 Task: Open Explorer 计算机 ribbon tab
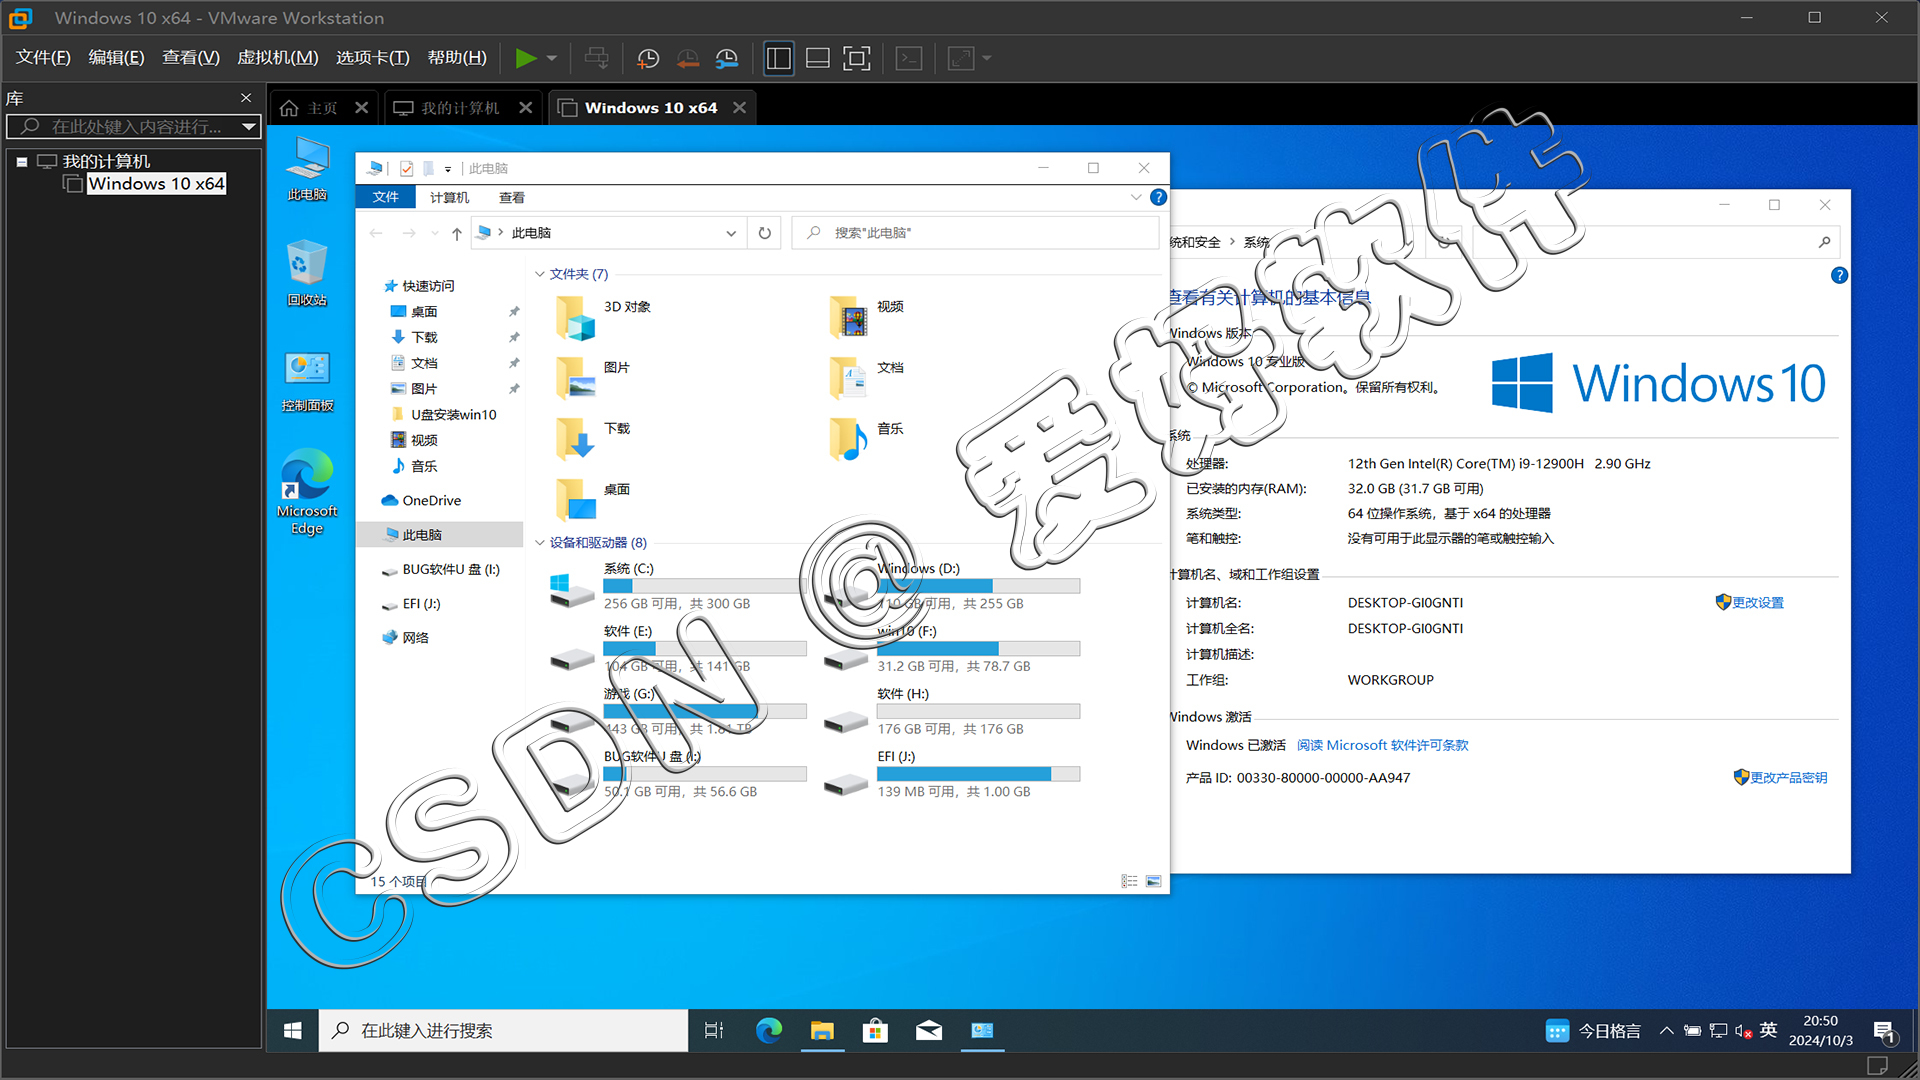click(449, 197)
